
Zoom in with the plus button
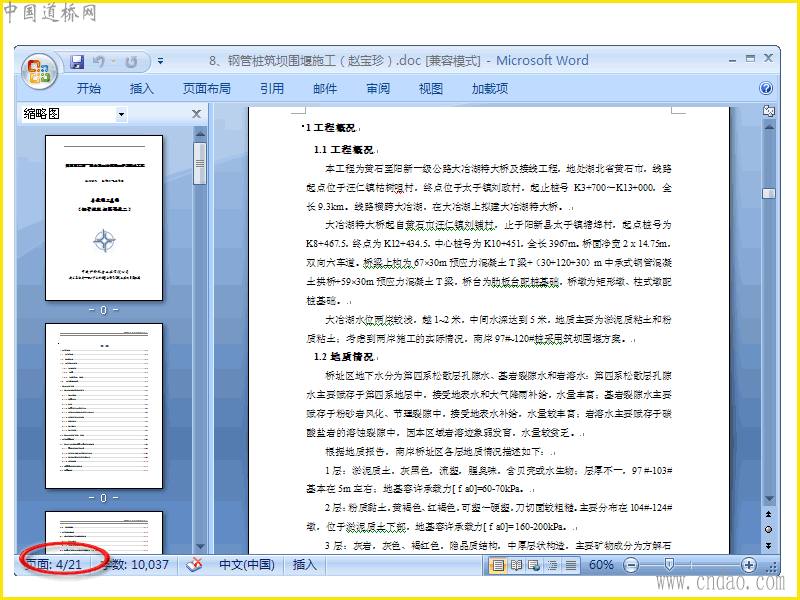[x=748, y=565]
